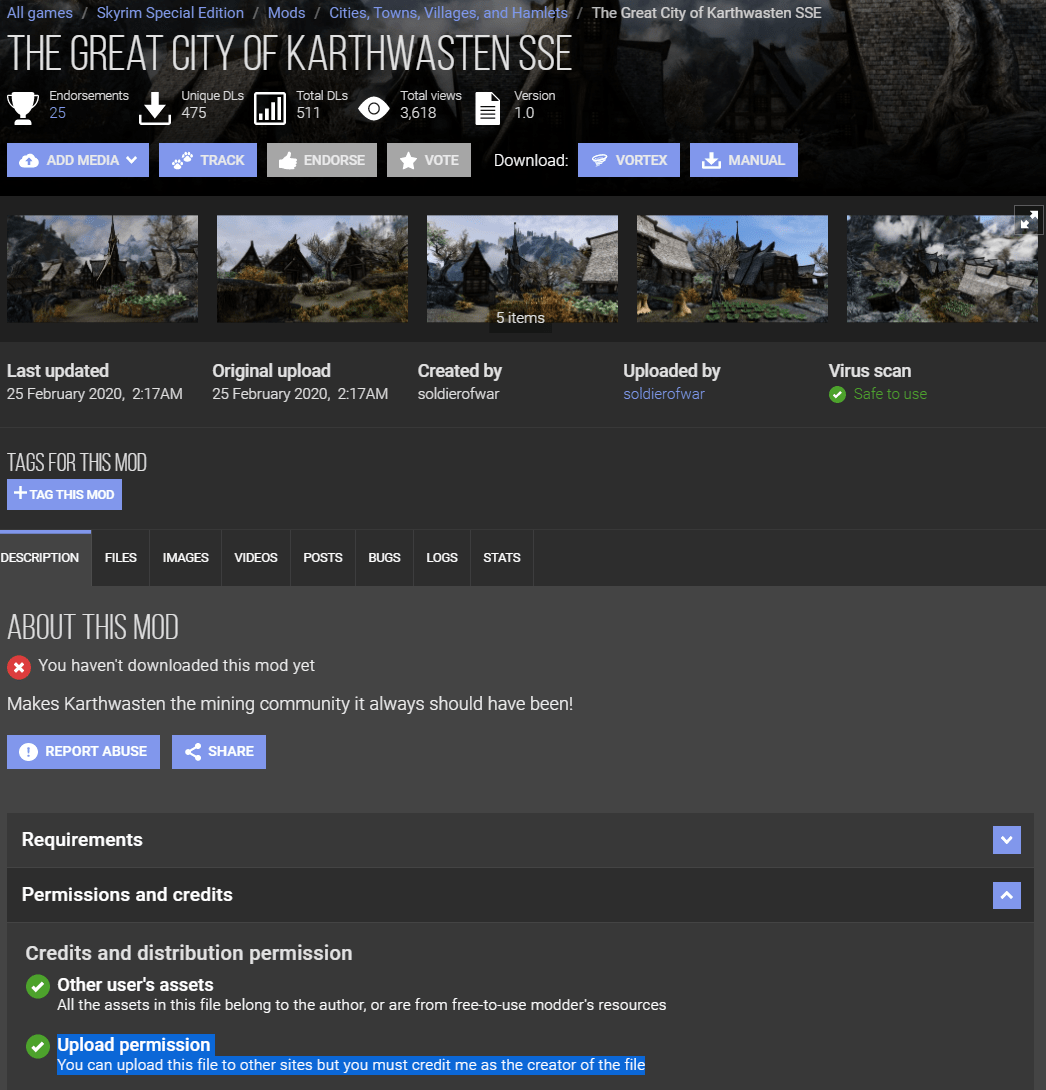Open the third thumbnail labeled 5 items

click(522, 268)
